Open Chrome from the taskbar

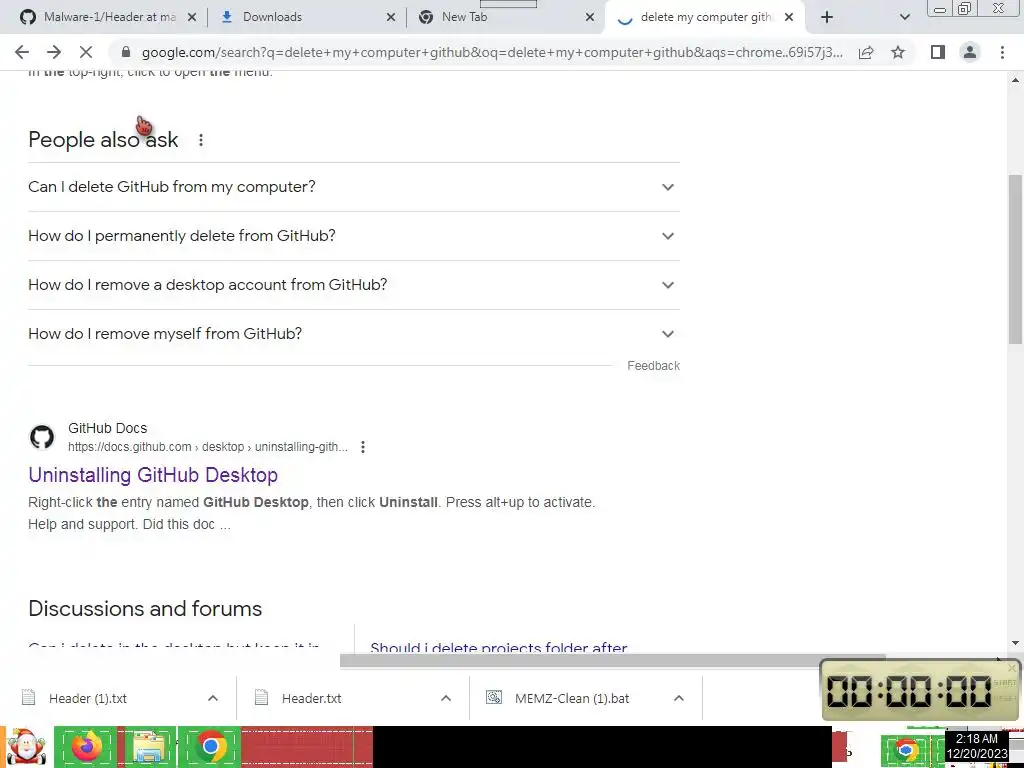pos(210,746)
